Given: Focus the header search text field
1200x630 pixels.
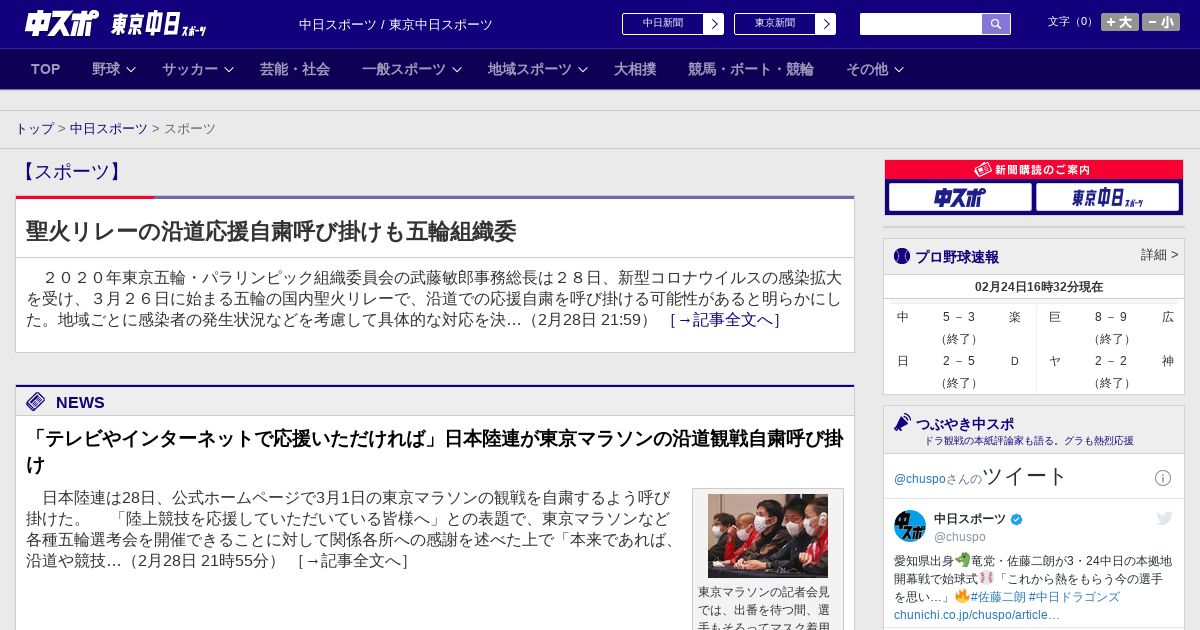Looking at the screenshot, I should (921, 24).
